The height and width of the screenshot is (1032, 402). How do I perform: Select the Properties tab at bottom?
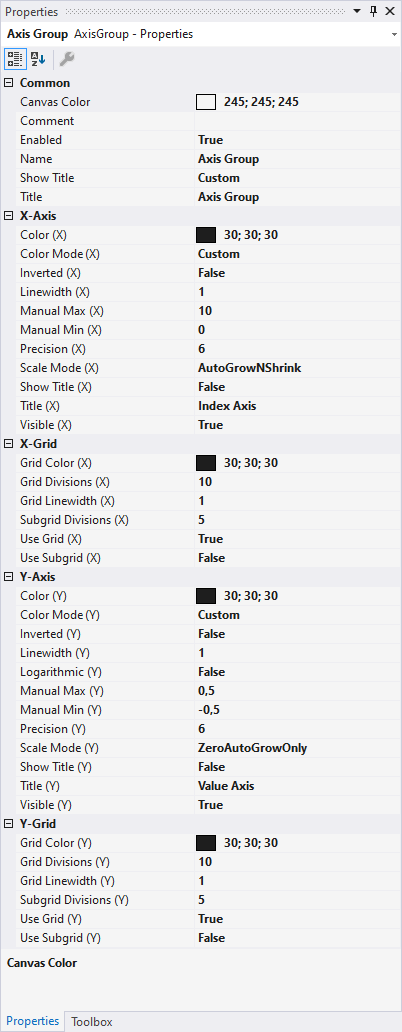pyautogui.click(x=33, y=1021)
